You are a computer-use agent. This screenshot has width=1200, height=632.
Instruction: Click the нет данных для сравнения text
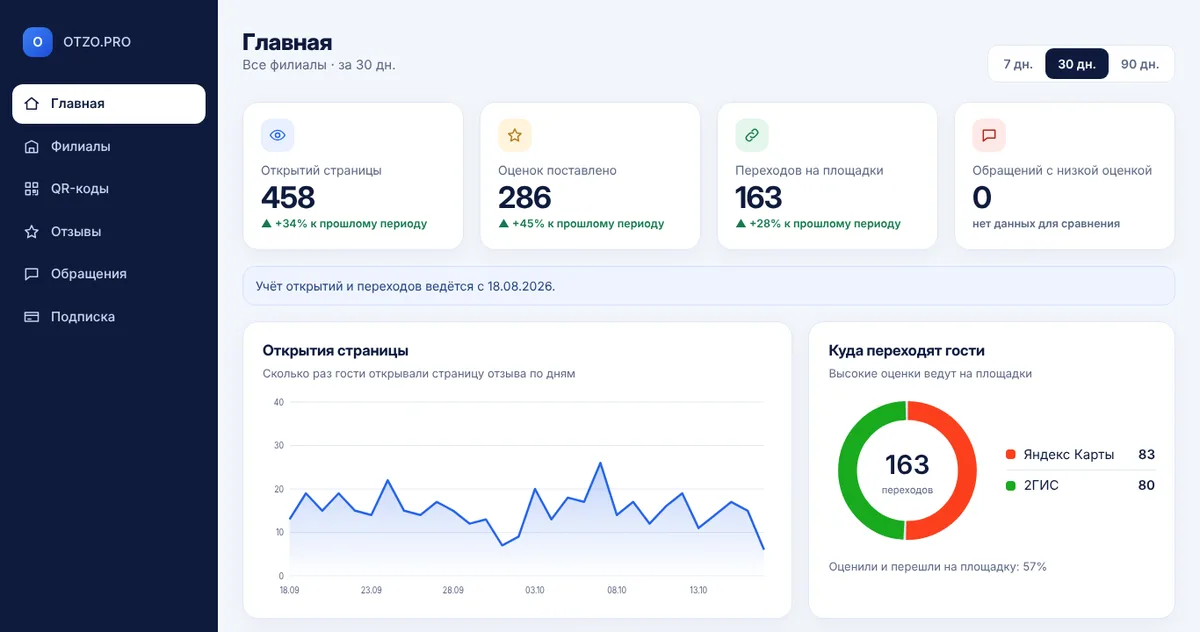pyautogui.click(x=1046, y=224)
